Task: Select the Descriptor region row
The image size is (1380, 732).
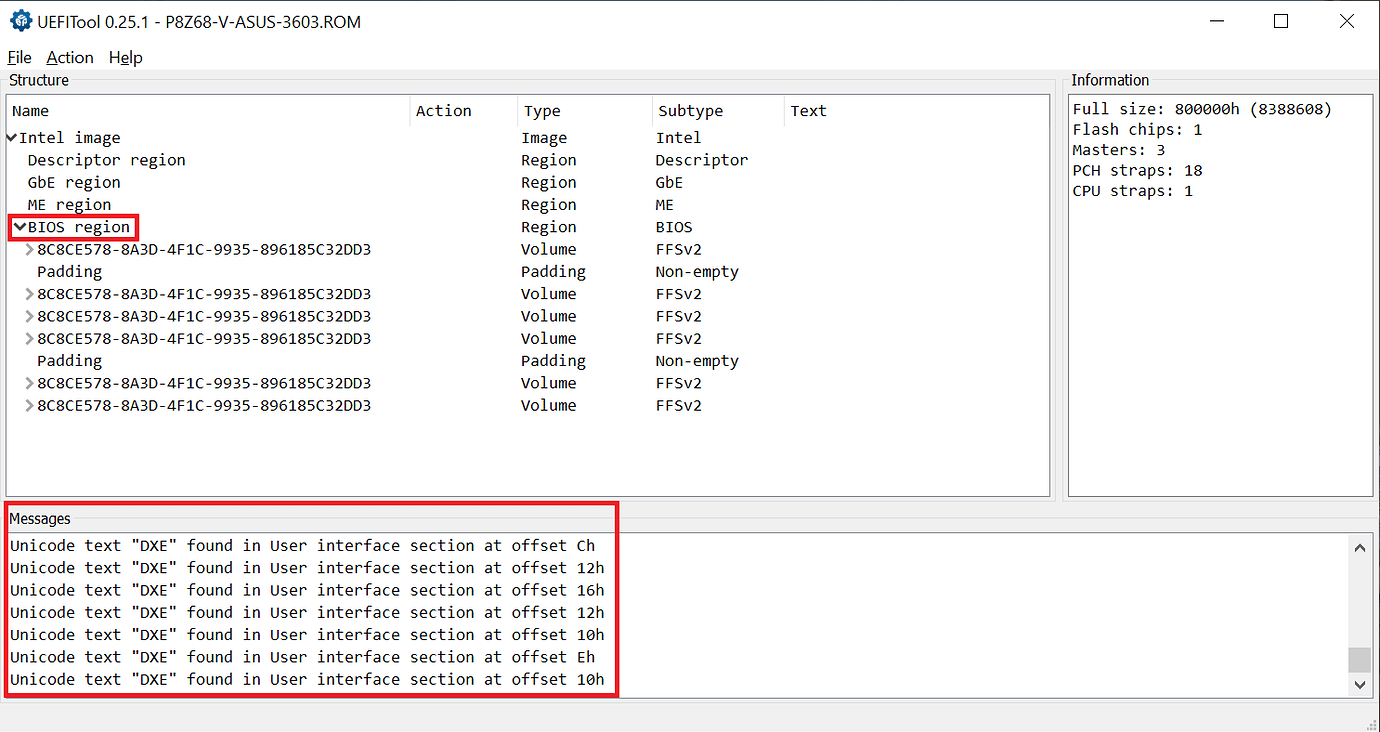Action: click(105, 159)
